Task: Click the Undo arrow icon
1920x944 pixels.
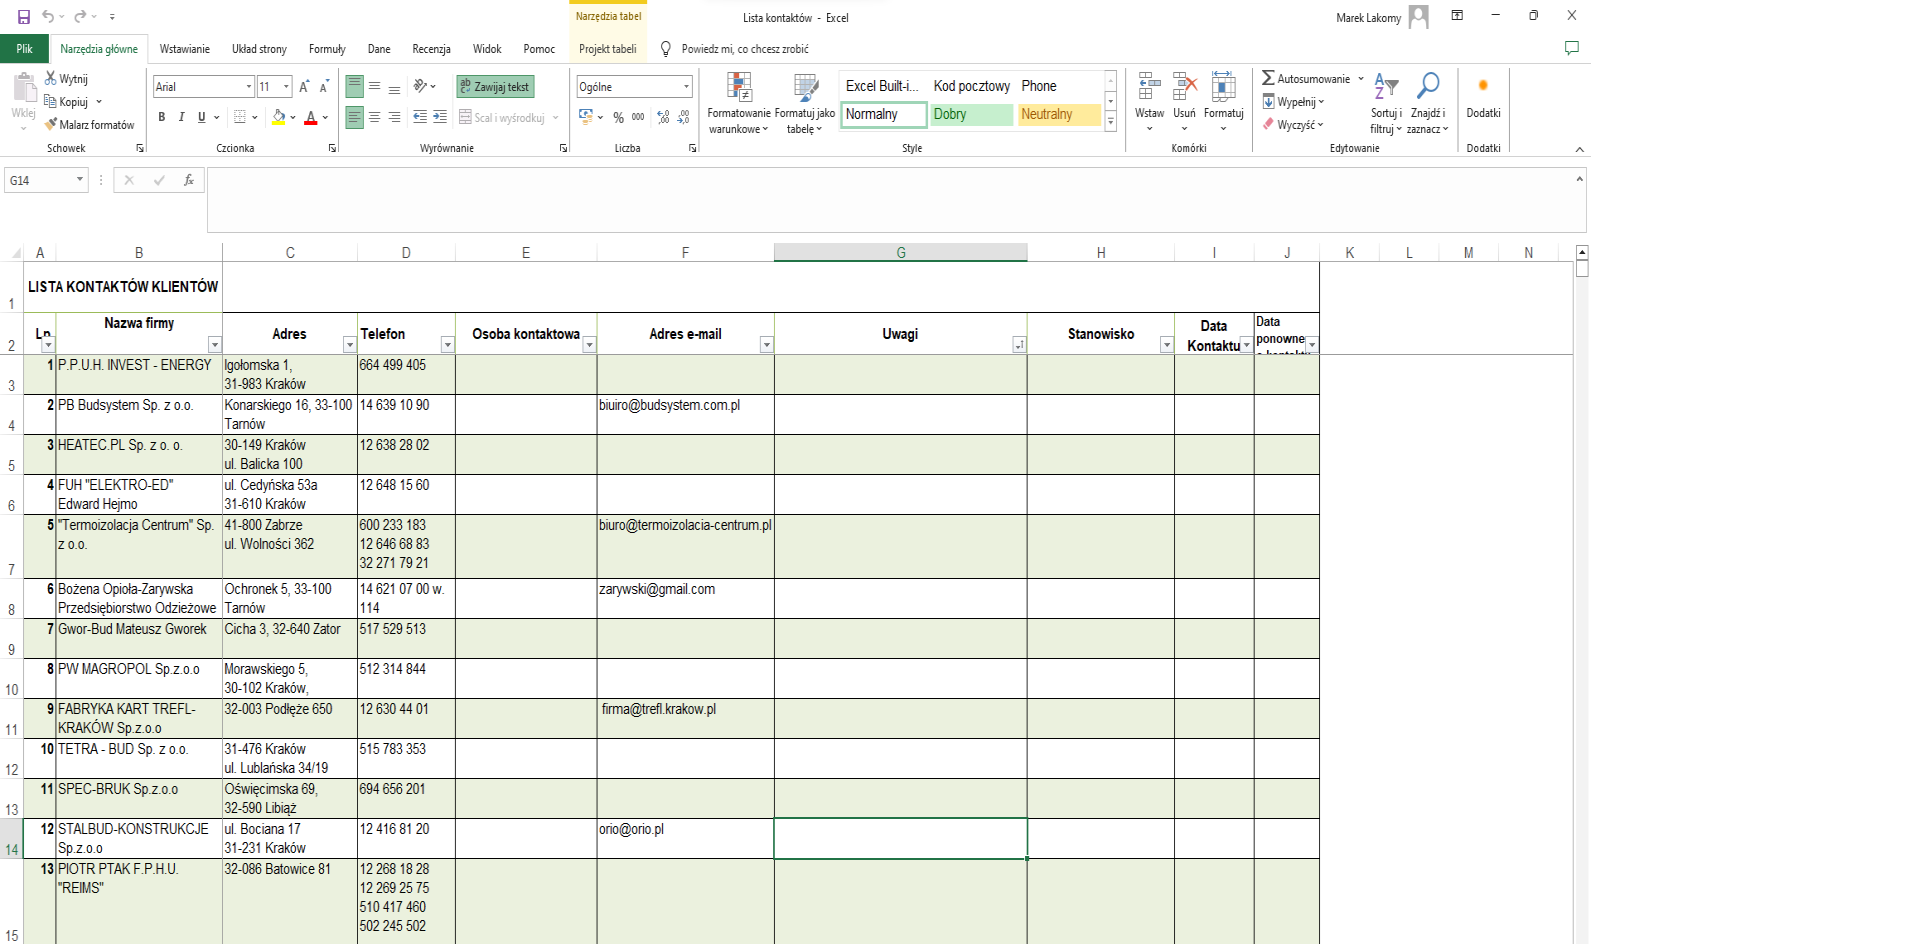Action: 48,17
